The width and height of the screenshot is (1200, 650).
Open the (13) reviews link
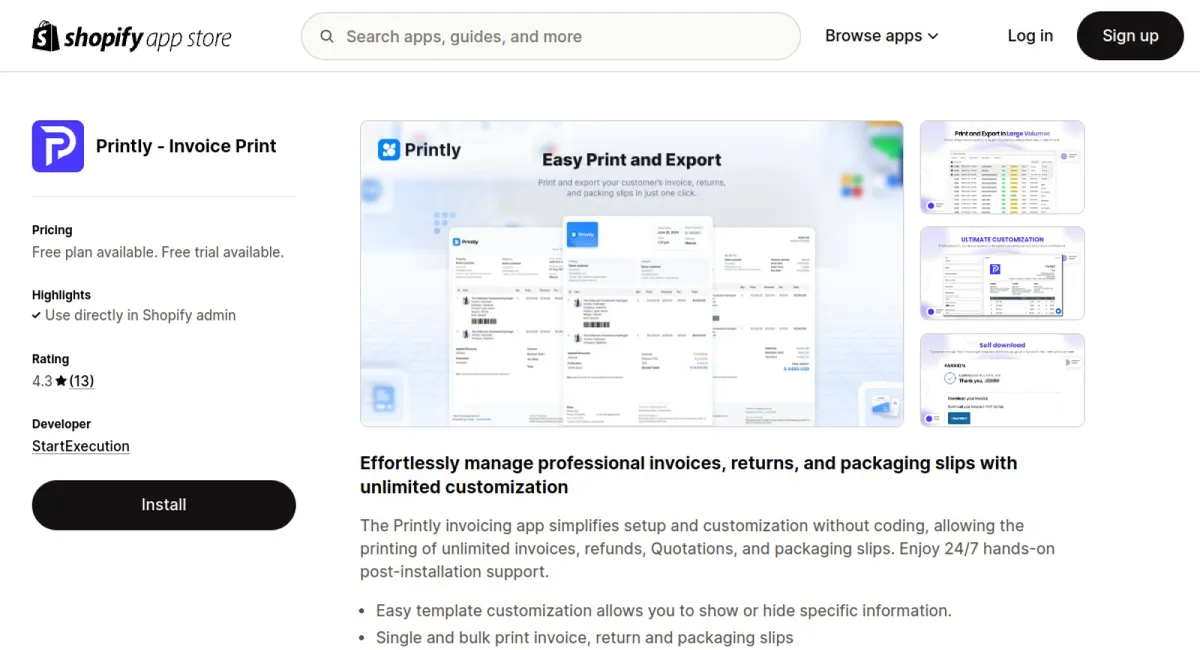tap(82, 381)
